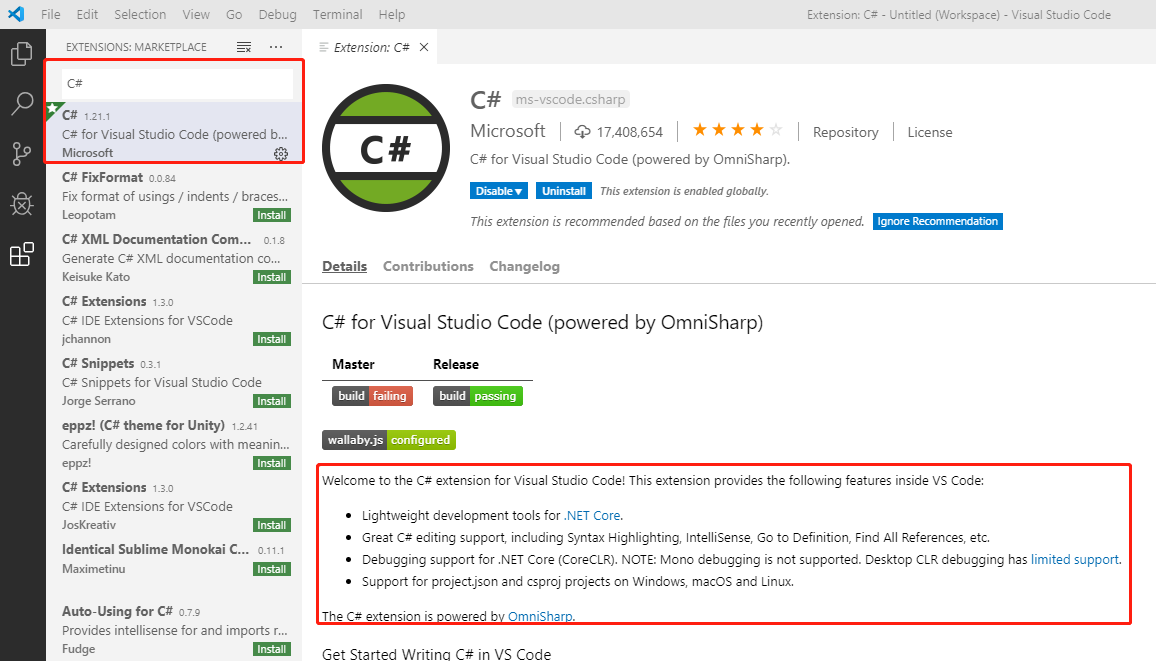Install C# Extensions by JosKreativ

[x=272, y=525]
